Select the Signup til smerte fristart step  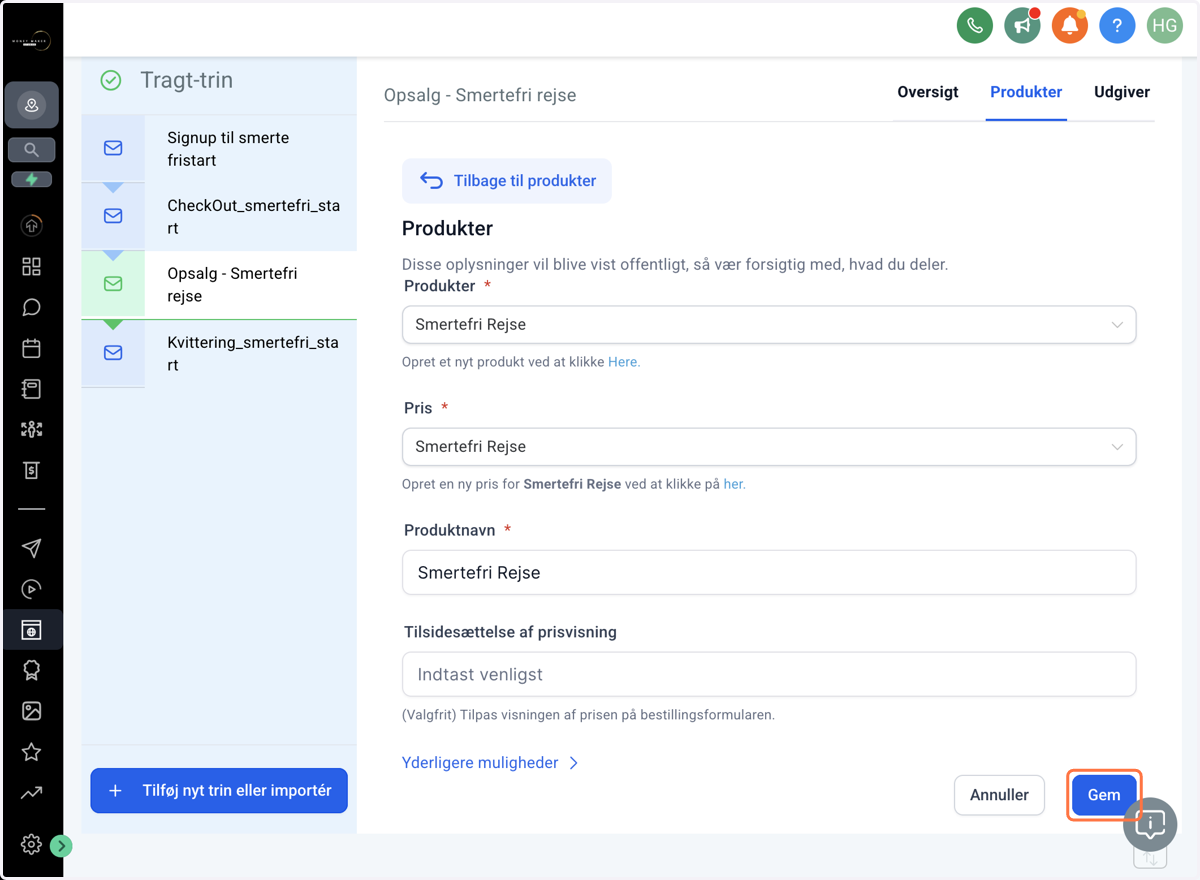219,148
